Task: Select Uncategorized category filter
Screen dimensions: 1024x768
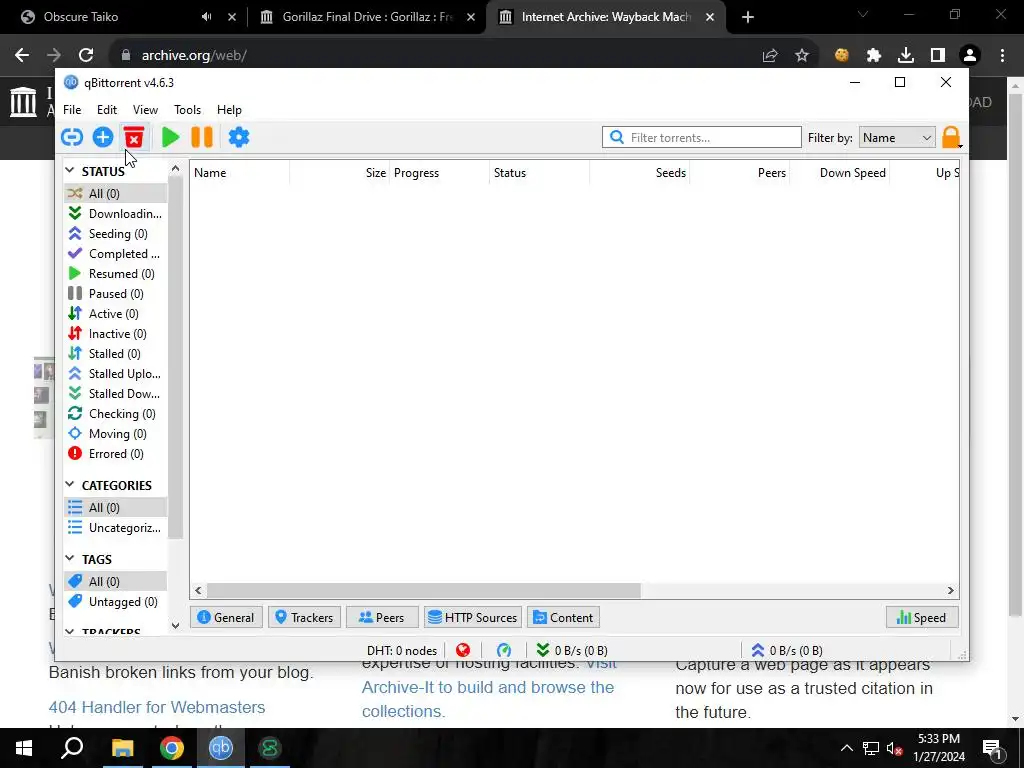Action: (116, 528)
